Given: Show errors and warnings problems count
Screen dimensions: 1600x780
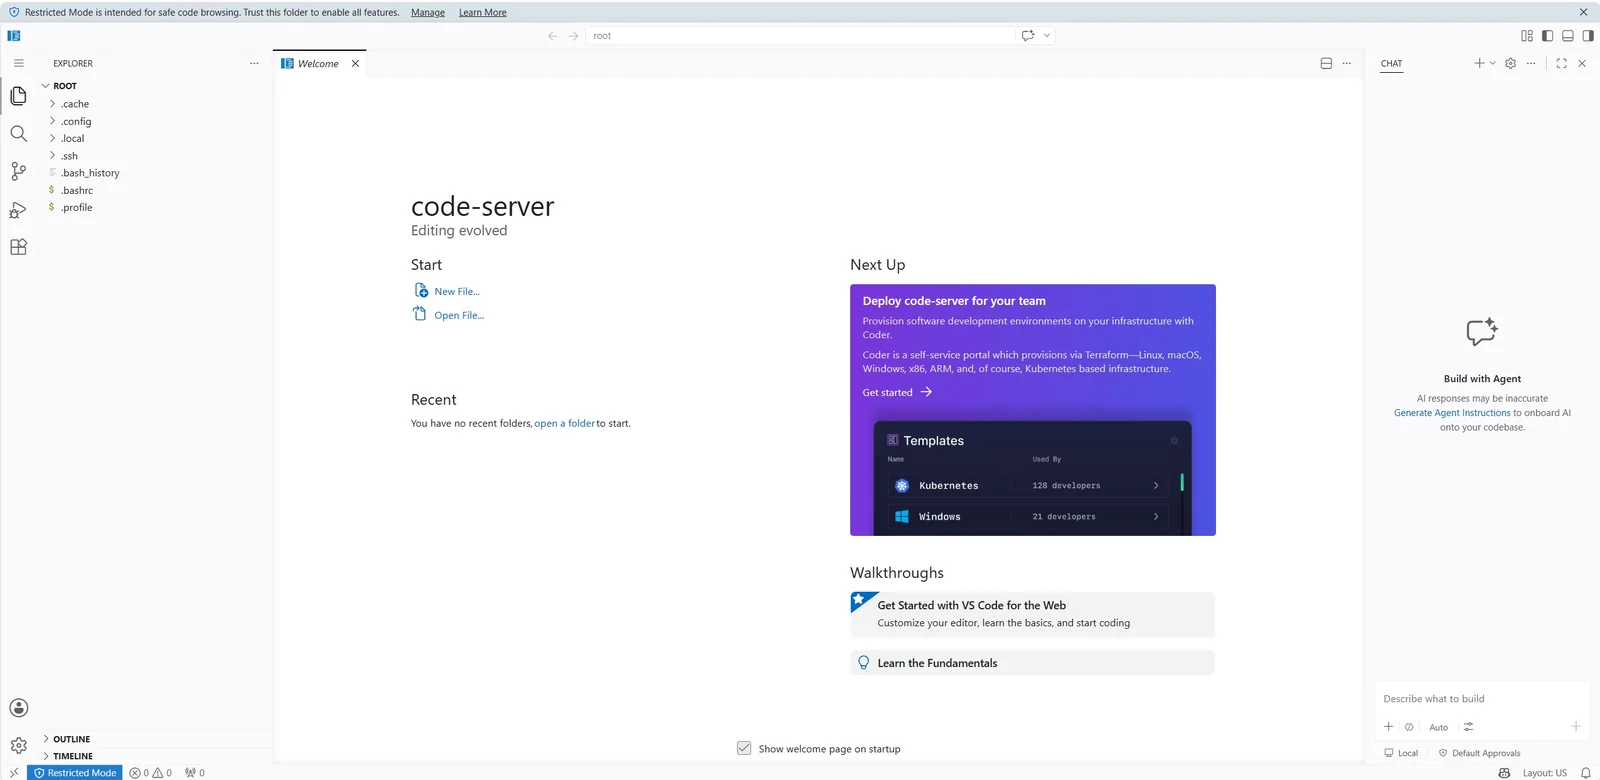Looking at the screenshot, I should coord(151,773).
